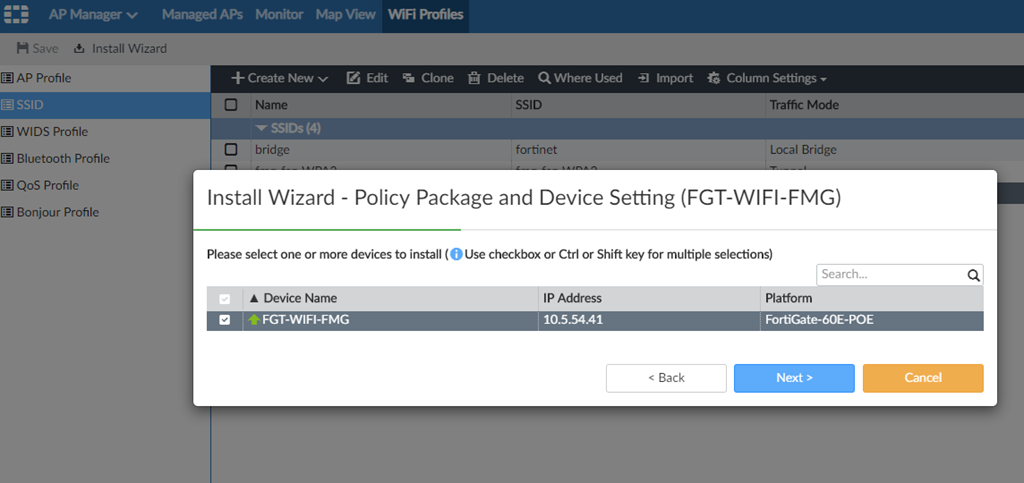Click the Clone icon in toolbar

[x=409, y=78]
